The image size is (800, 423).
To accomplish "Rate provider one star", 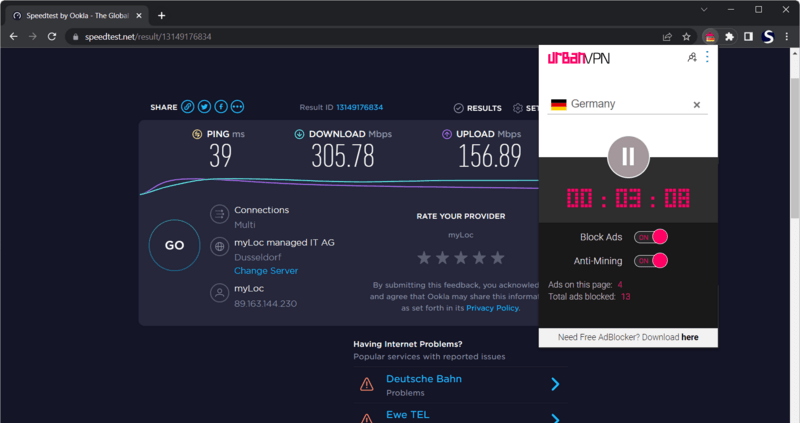I will pos(424,258).
